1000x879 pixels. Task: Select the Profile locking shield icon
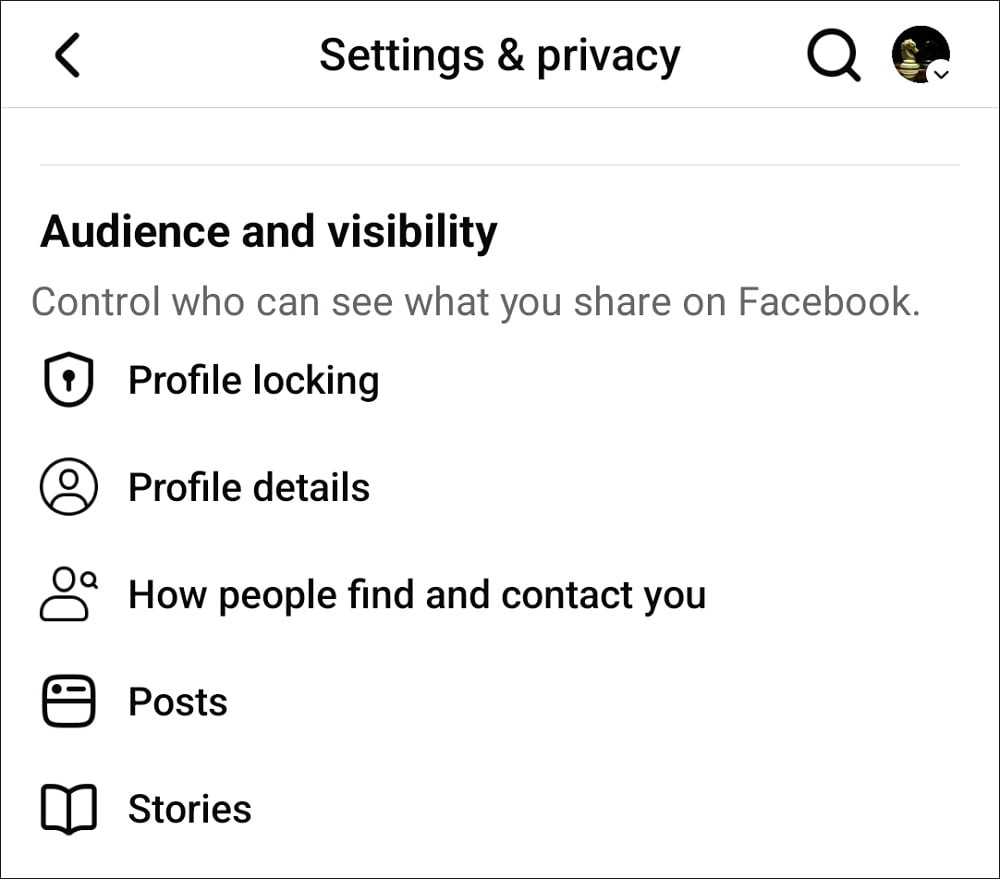coord(68,379)
